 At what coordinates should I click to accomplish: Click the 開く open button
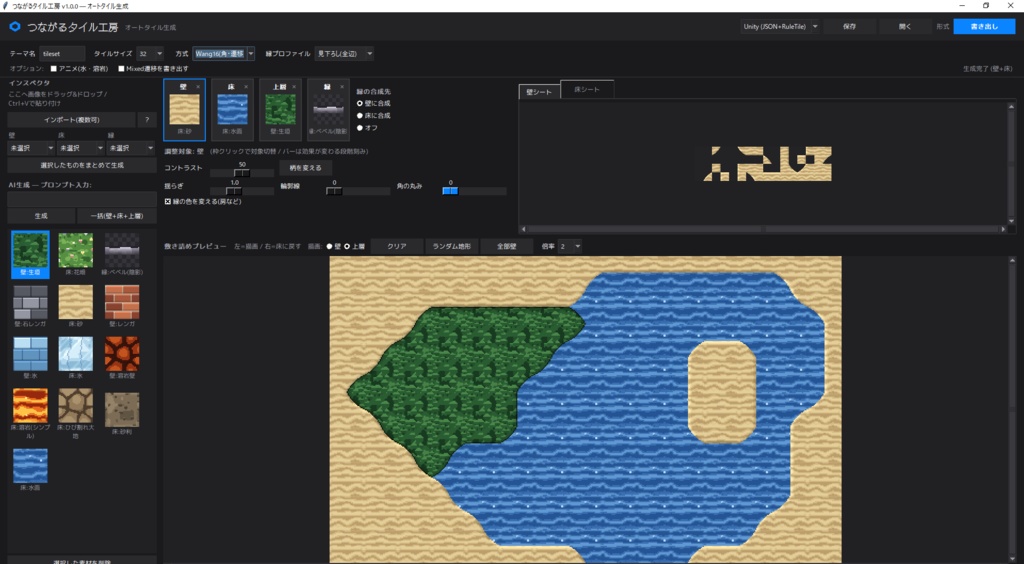click(x=904, y=27)
